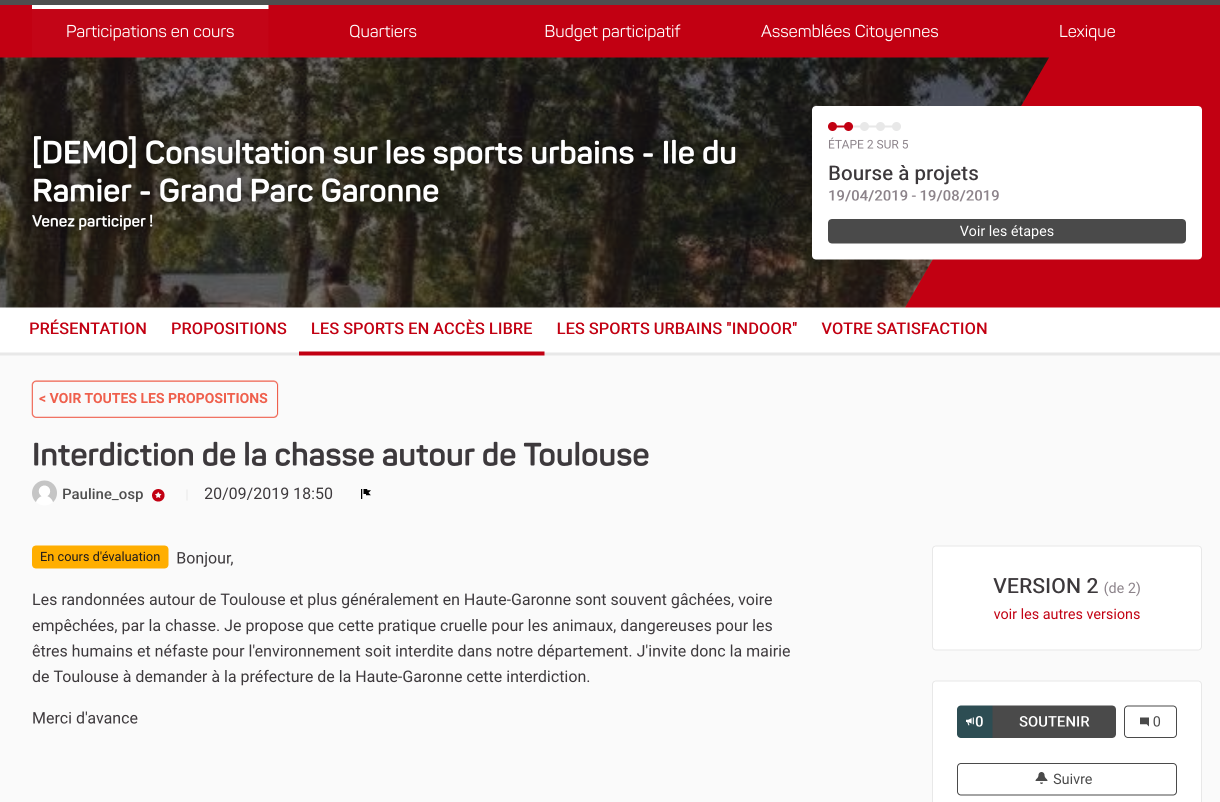
Task: Switch to the PROPOSITIONS tab
Action: pyautogui.click(x=229, y=329)
